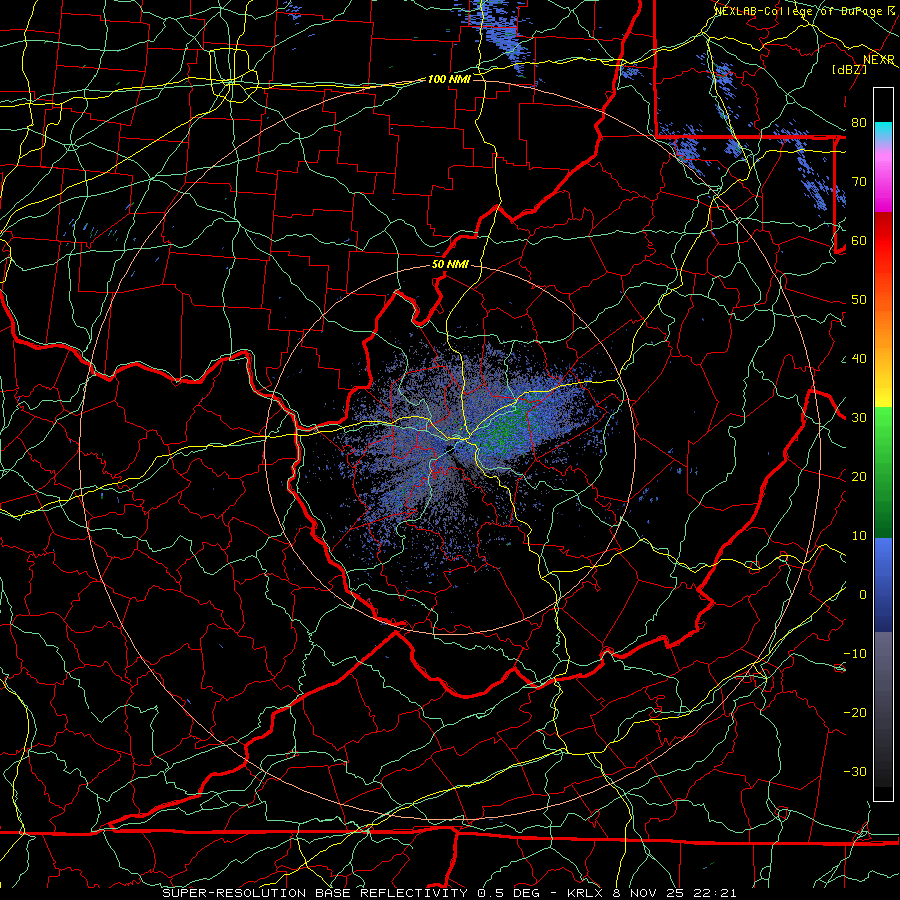
Task: Click the 20 value on the color scale
Action: point(859,476)
